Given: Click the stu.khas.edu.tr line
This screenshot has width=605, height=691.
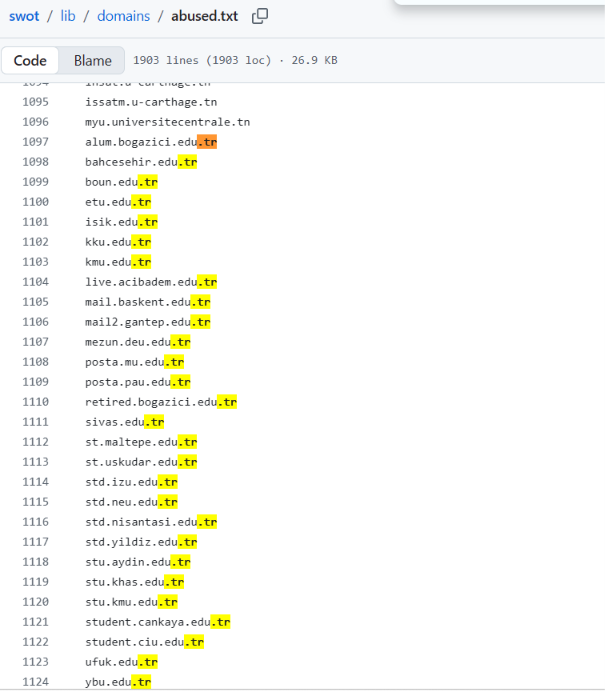Looking at the screenshot, I should tap(134, 582).
